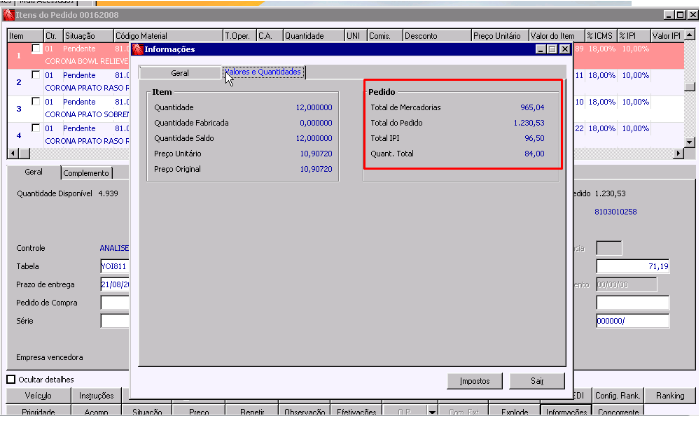Click the Explode button

tap(514, 412)
